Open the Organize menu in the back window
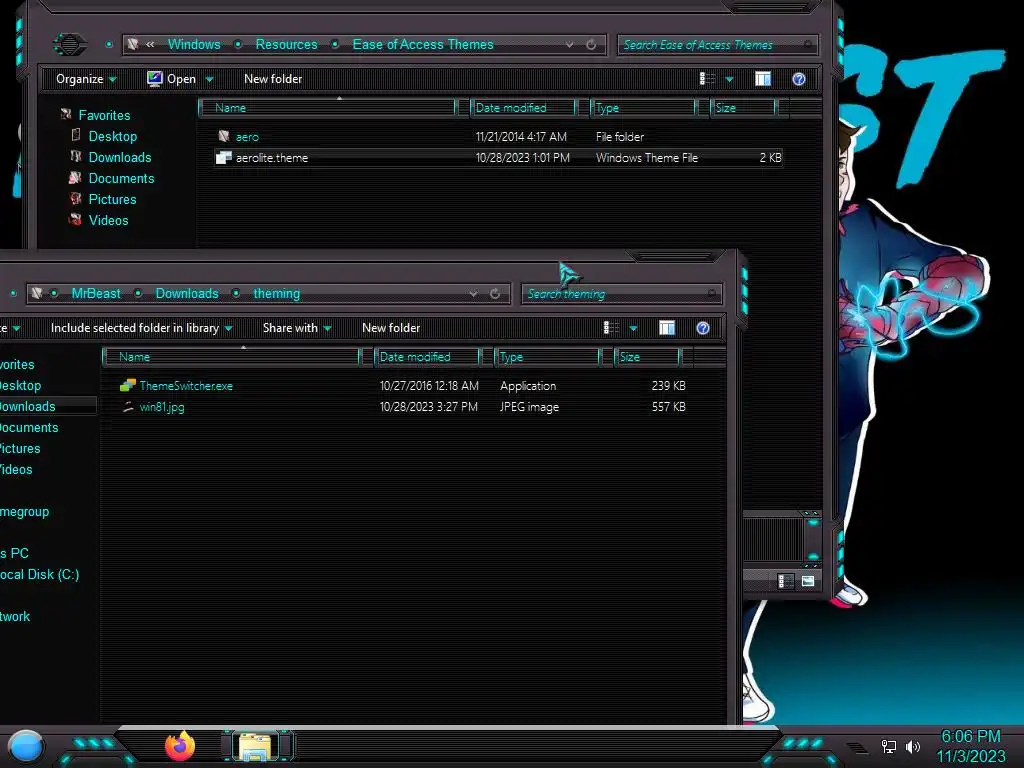 click(x=86, y=79)
